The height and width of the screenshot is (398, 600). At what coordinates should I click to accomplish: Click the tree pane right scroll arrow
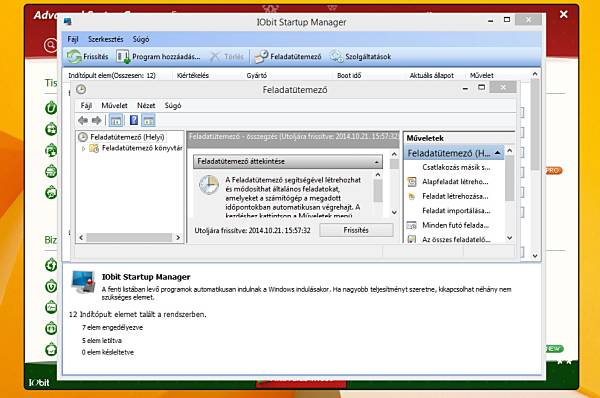tap(178, 238)
